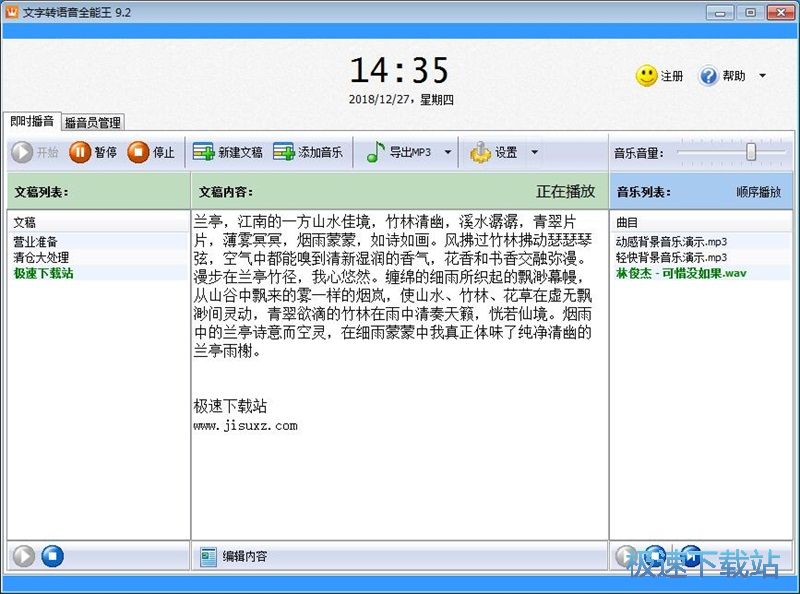
Task: Click the grey play icon under script list
Action: tap(23, 556)
